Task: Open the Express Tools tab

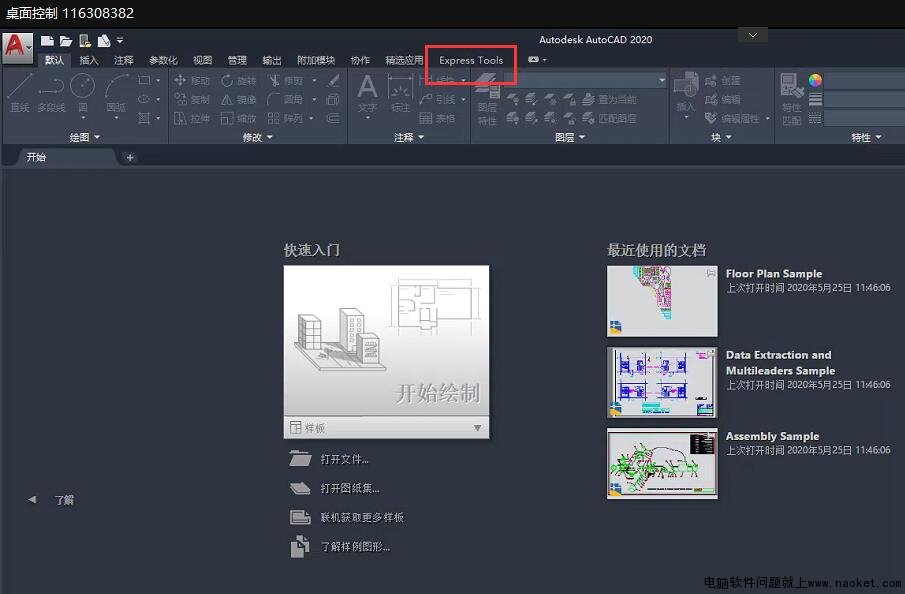Action: 471,60
